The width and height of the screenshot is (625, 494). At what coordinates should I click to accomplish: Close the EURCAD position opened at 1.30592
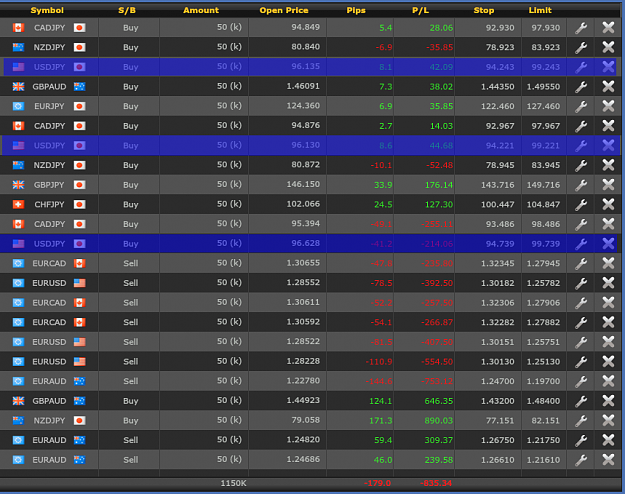click(x=608, y=322)
